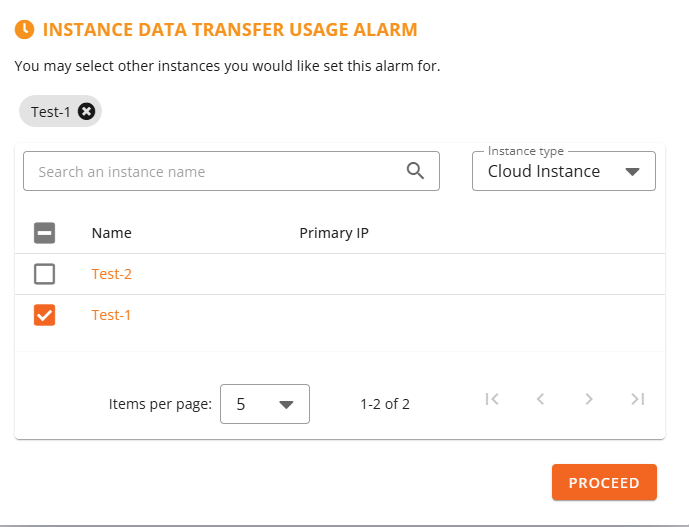The image size is (689, 527).
Task: Go to next page of results
Action: (x=589, y=399)
